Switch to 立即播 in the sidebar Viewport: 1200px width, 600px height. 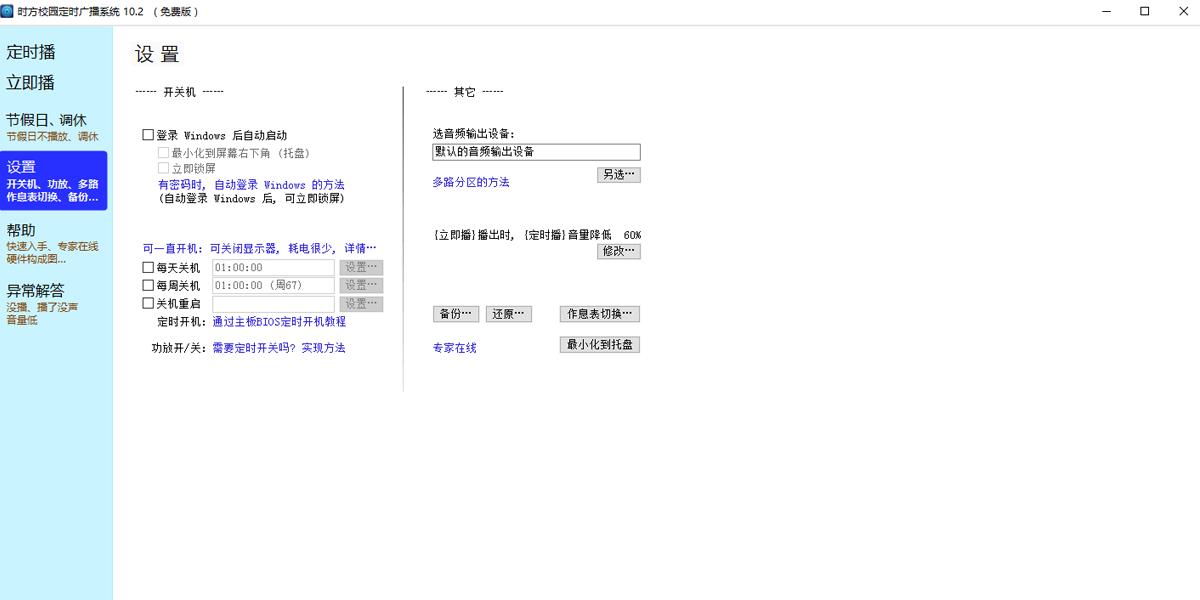click(31, 83)
